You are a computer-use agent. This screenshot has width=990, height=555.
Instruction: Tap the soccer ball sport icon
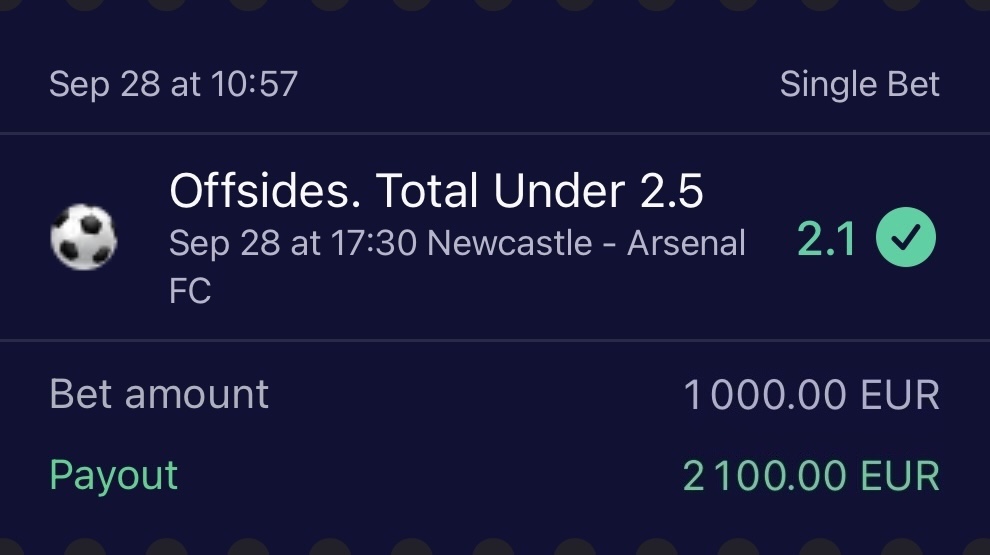pyautogui.click(x=83, y=238)
